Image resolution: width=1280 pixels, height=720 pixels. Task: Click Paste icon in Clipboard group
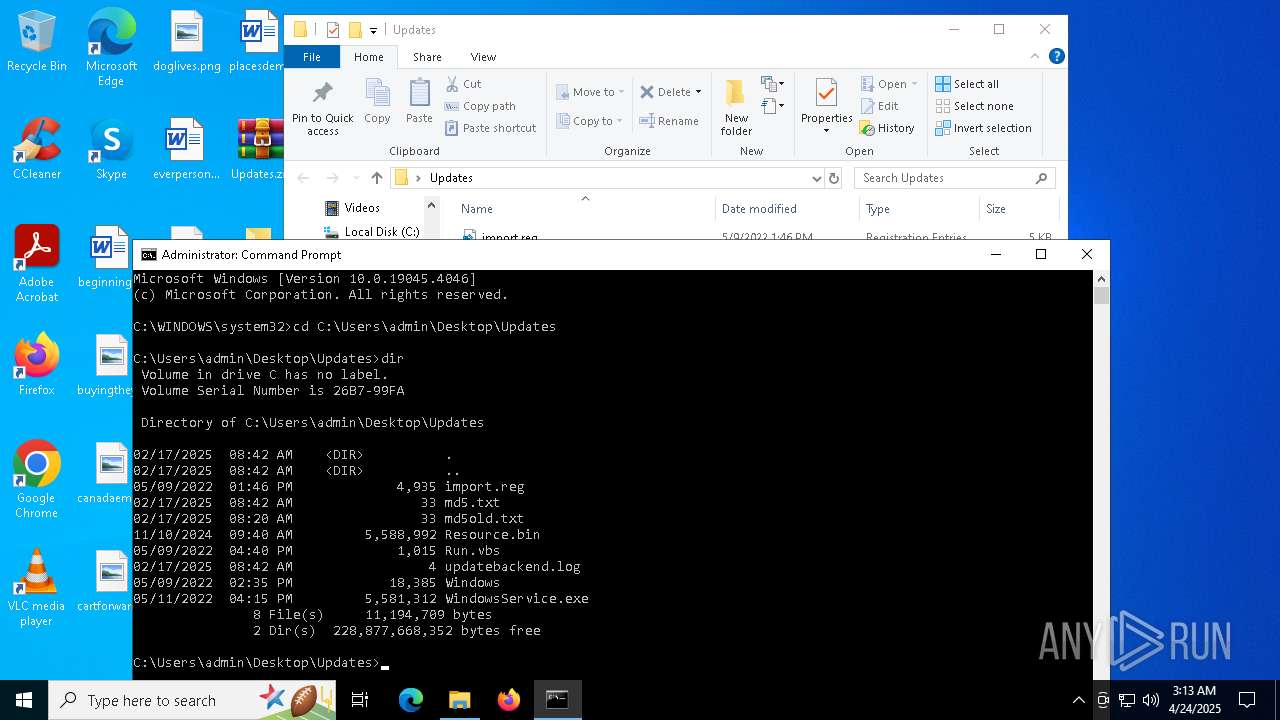(x=419, y=102)
